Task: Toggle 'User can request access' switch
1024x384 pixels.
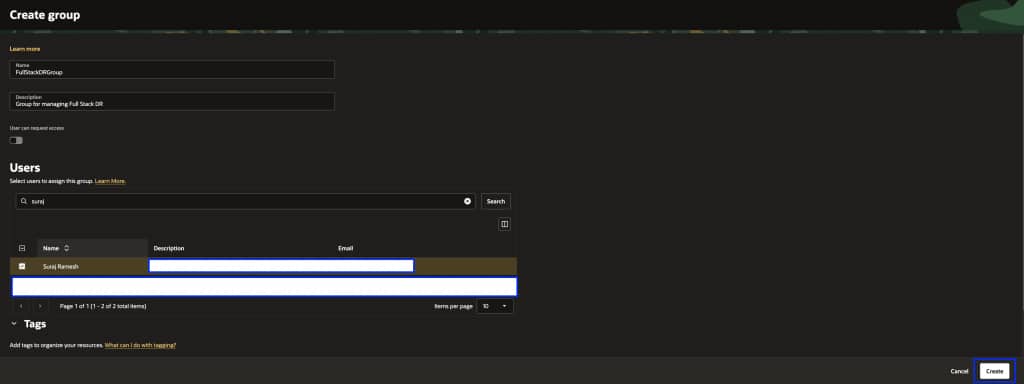Action: 16,140
